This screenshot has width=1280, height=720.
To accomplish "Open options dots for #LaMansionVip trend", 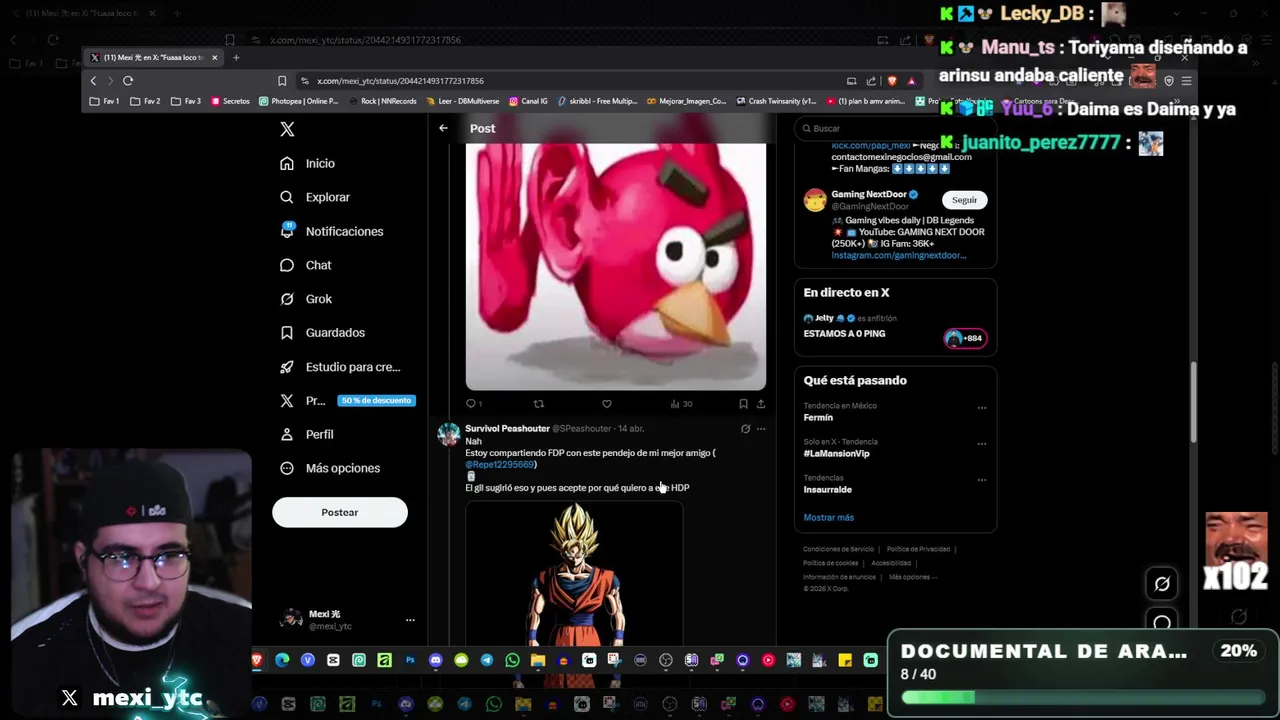I will (981, 444).
